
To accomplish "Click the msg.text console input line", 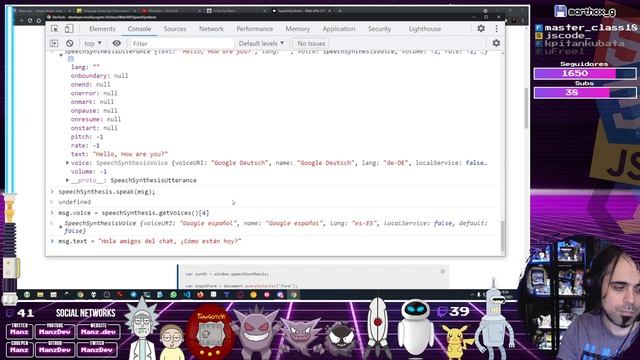I will [150, 241].
